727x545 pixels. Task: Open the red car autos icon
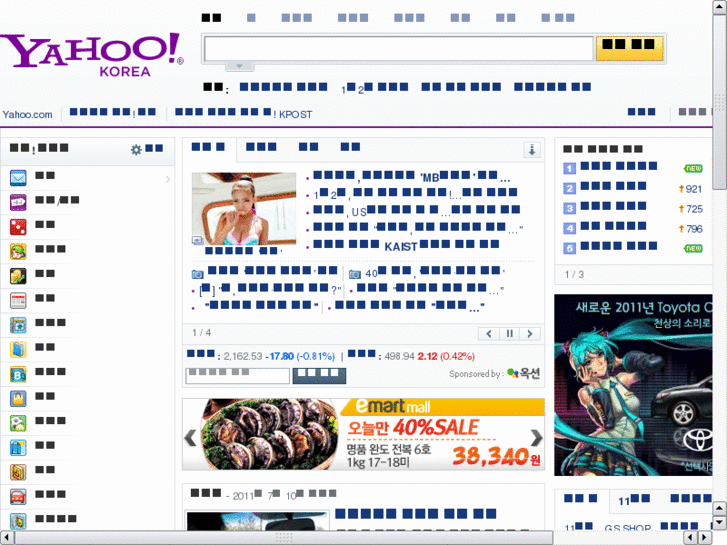[18, 497]
